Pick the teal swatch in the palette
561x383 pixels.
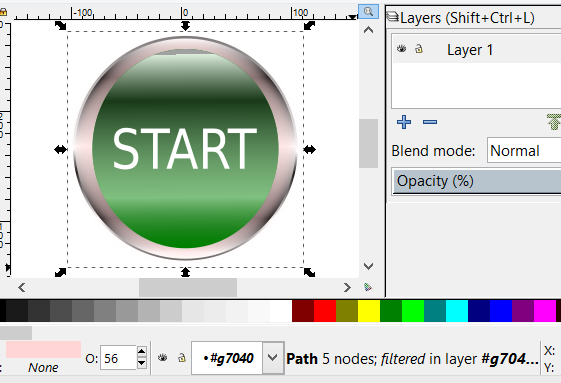(435, 311)
